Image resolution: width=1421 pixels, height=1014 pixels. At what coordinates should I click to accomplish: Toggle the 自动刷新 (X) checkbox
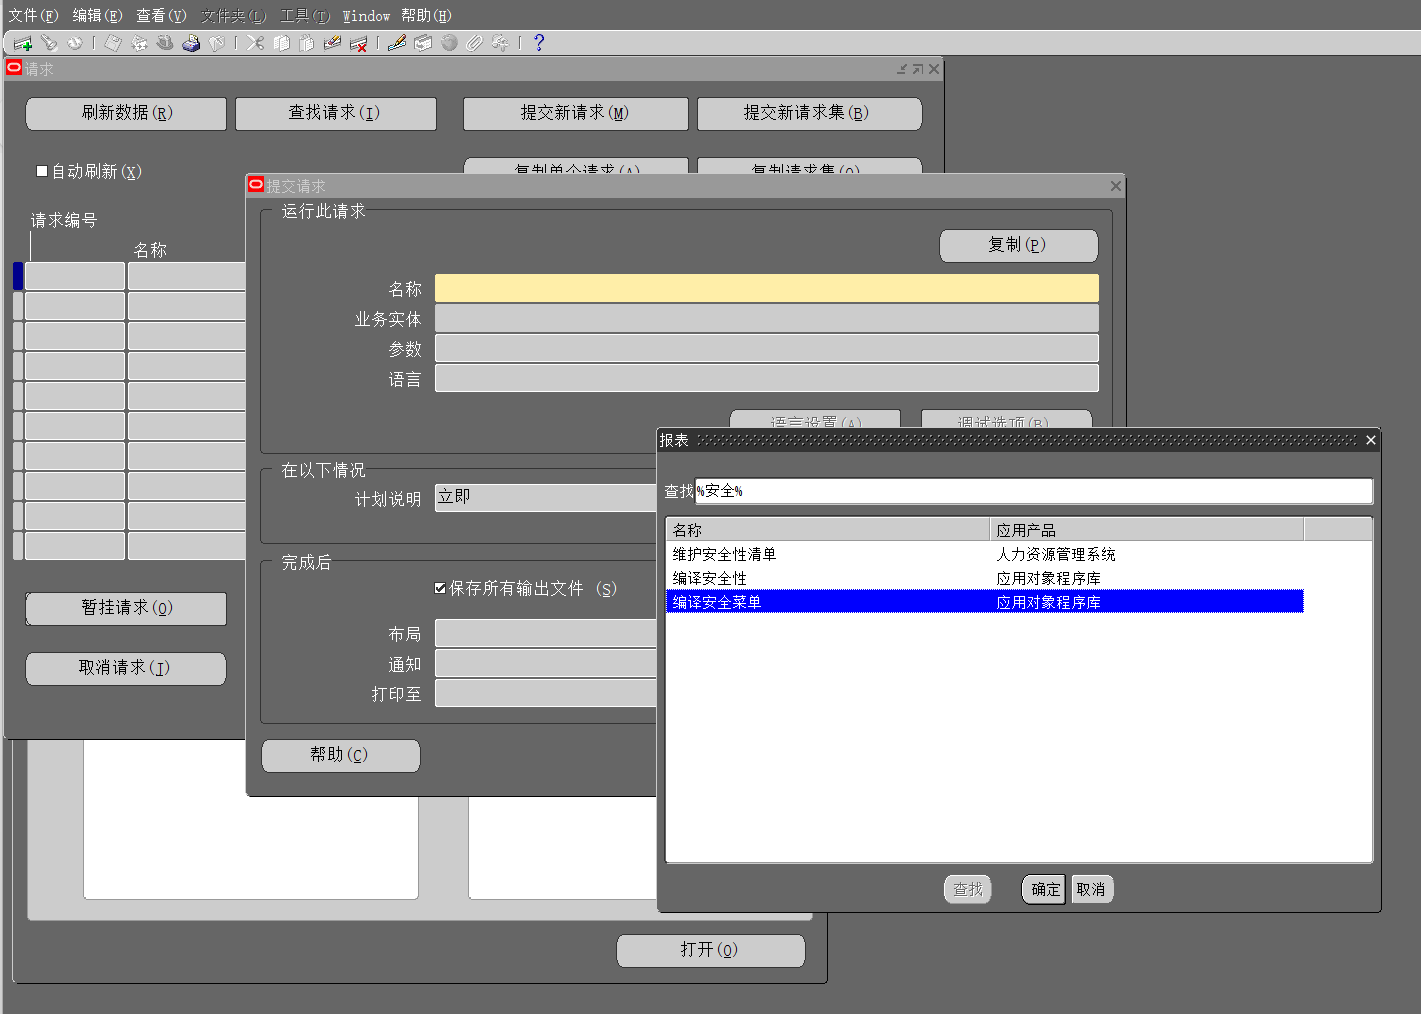(x=42, y=171)
